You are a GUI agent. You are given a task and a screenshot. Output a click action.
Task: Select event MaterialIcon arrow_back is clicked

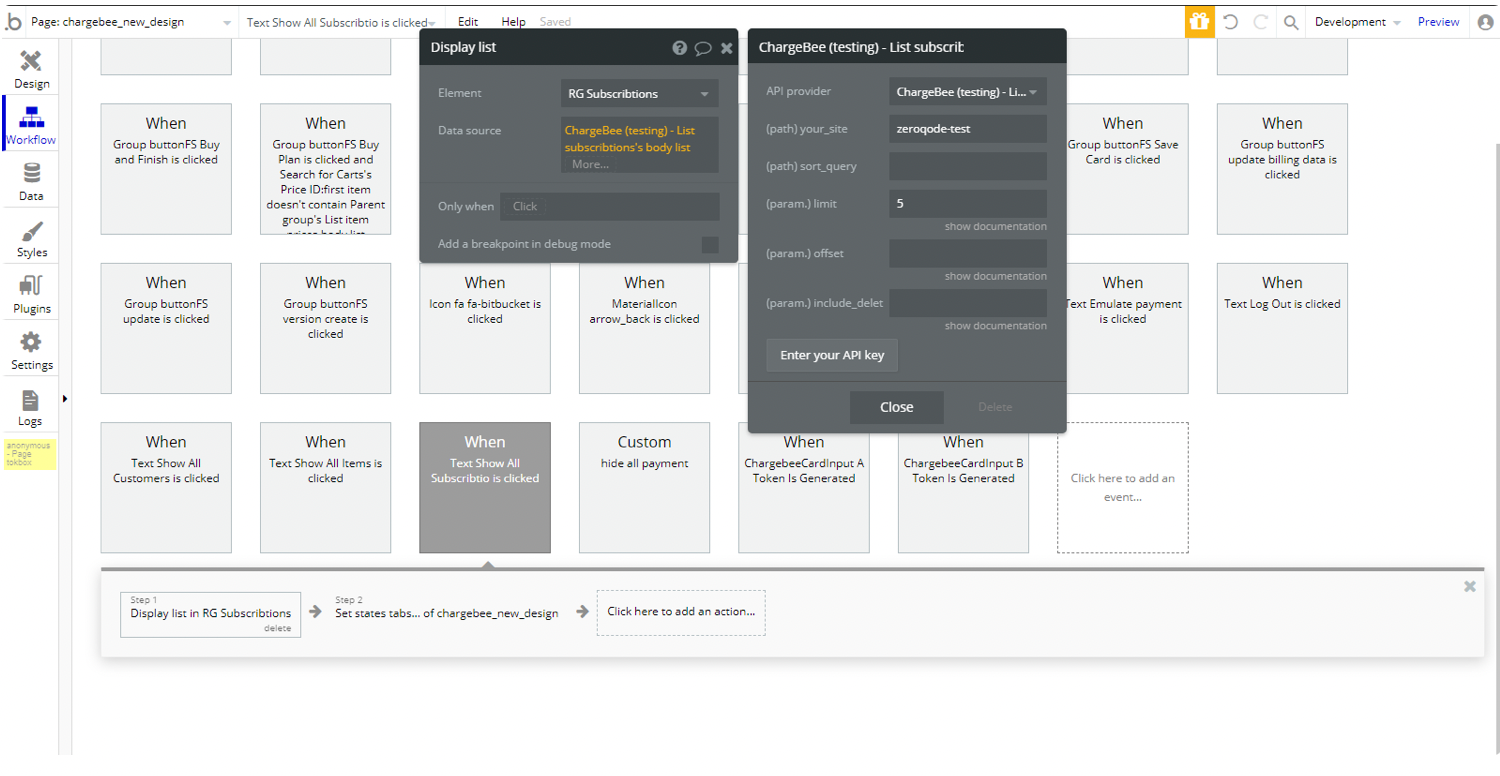pyautogui.click(x=644, y=328)
